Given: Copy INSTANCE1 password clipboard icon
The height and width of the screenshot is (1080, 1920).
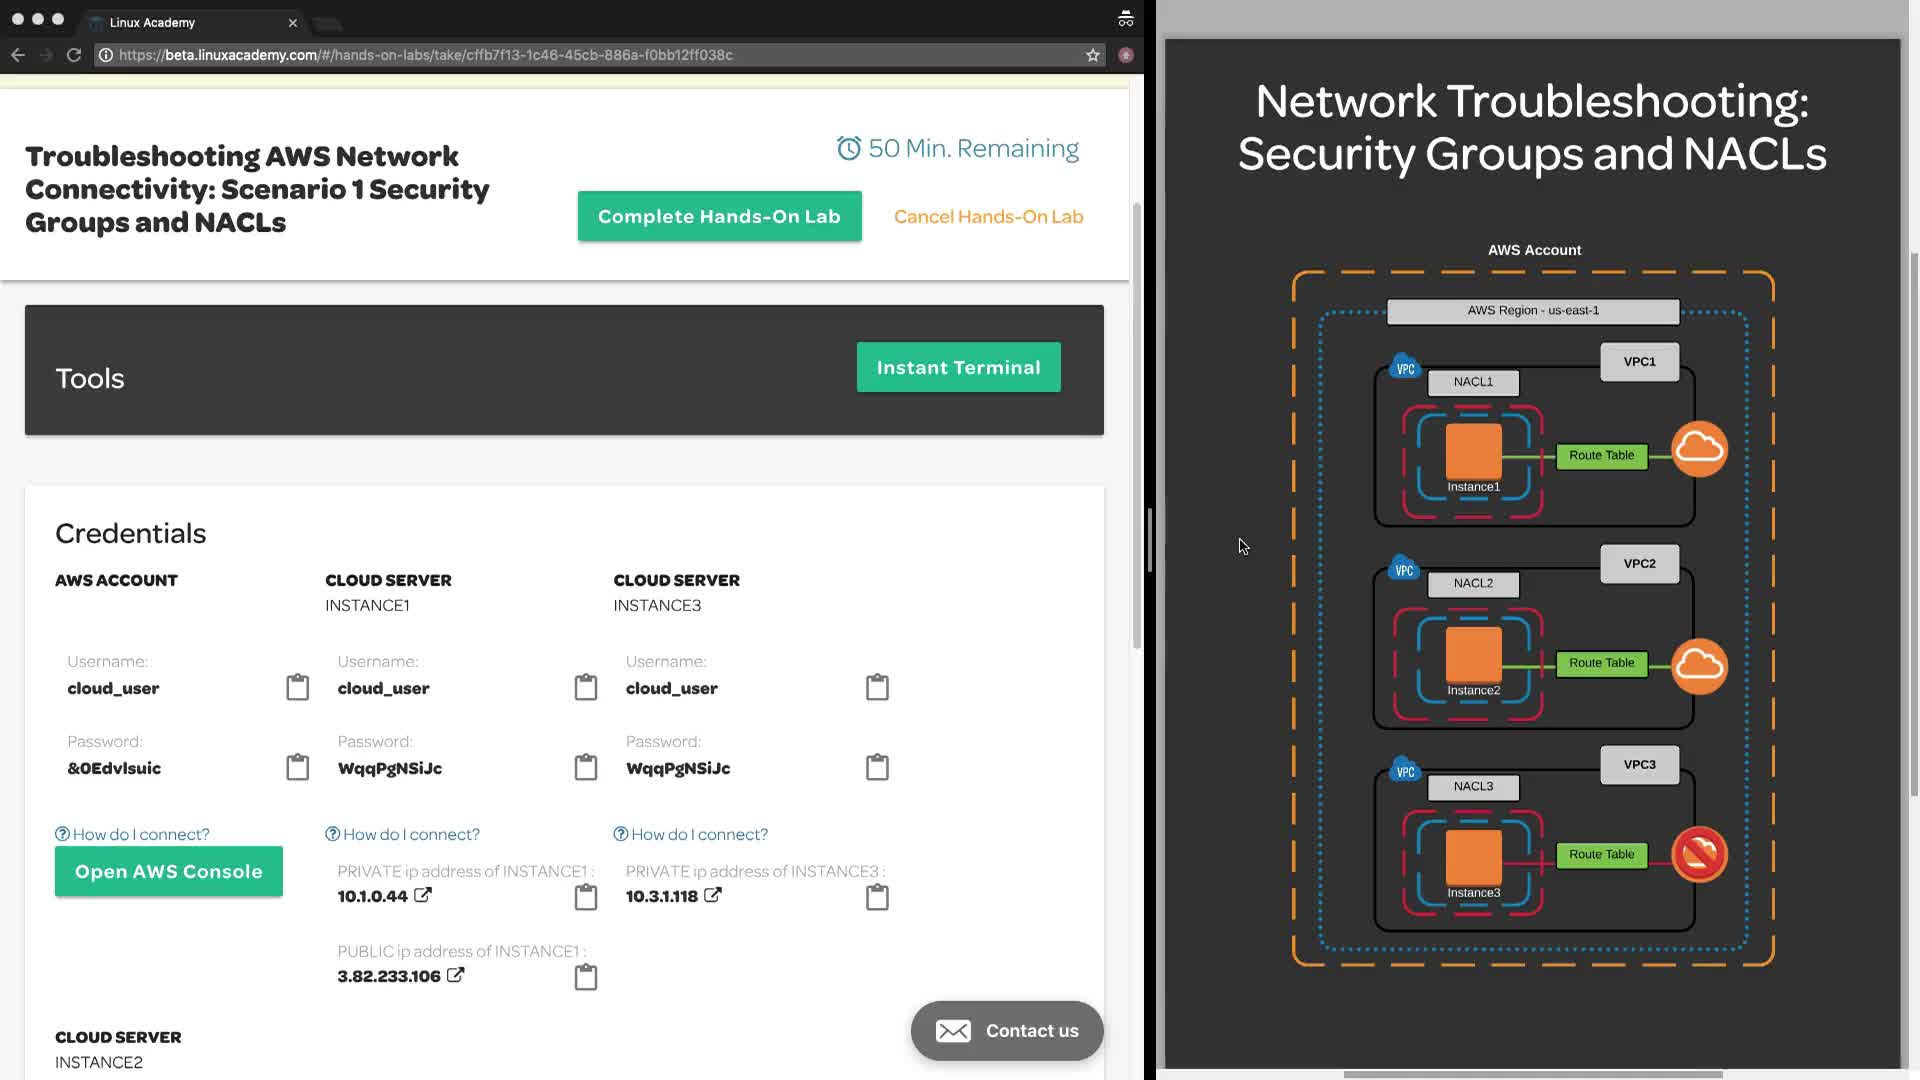Looking at the screenshot, I should click(586, 767).
